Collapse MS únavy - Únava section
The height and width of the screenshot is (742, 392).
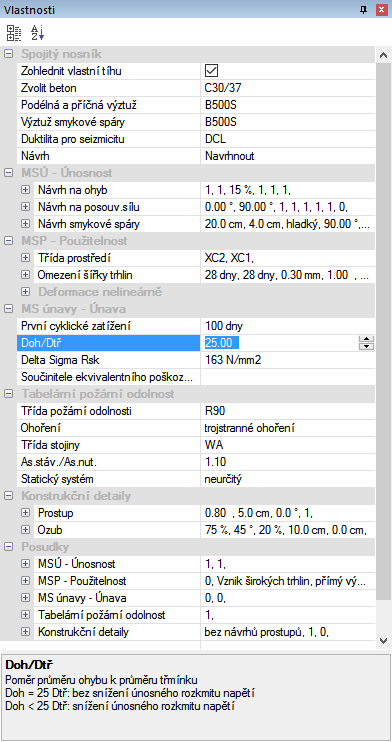coord(9,309)
